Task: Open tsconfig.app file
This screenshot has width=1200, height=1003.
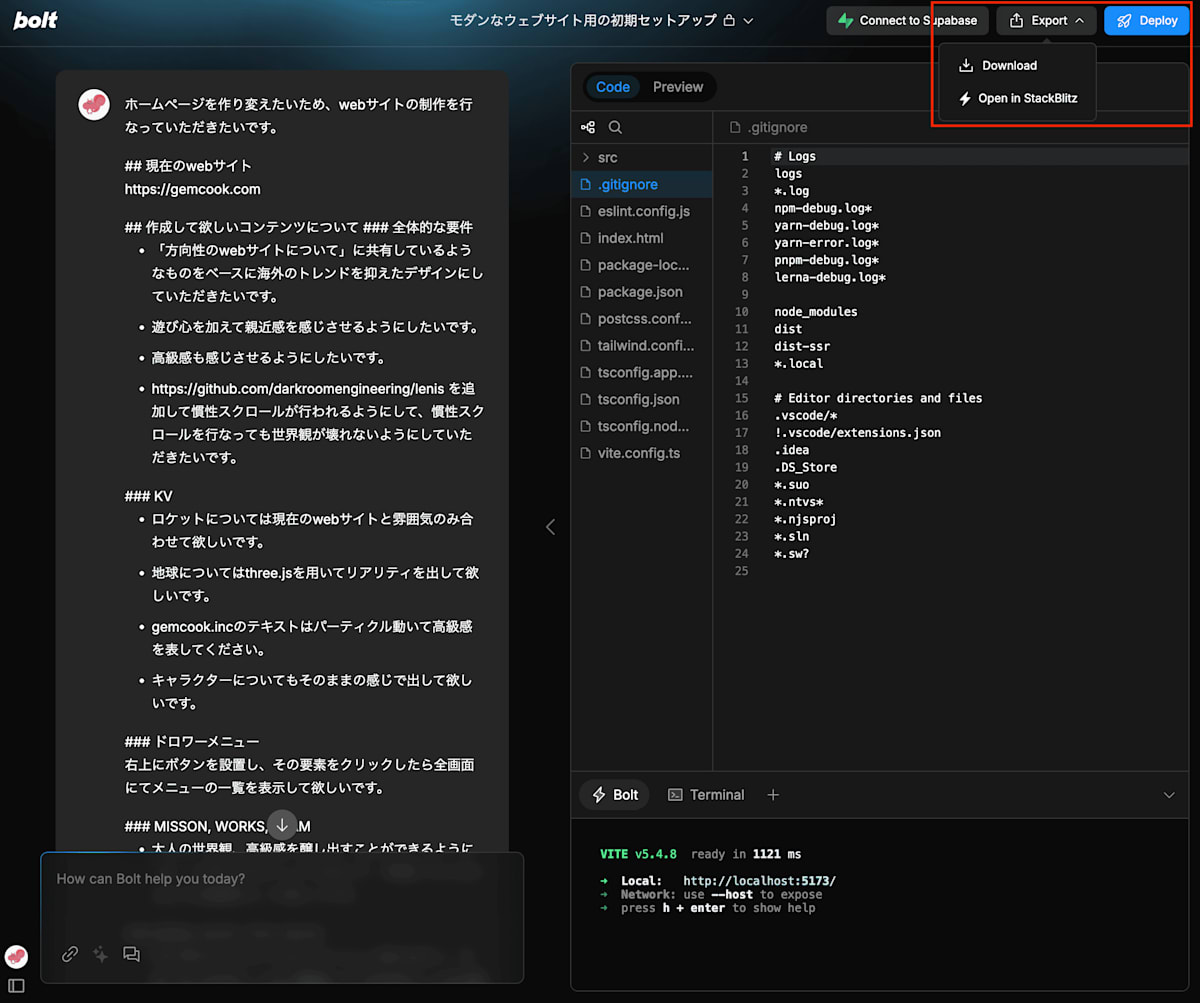Action: (x=641, y=373)
